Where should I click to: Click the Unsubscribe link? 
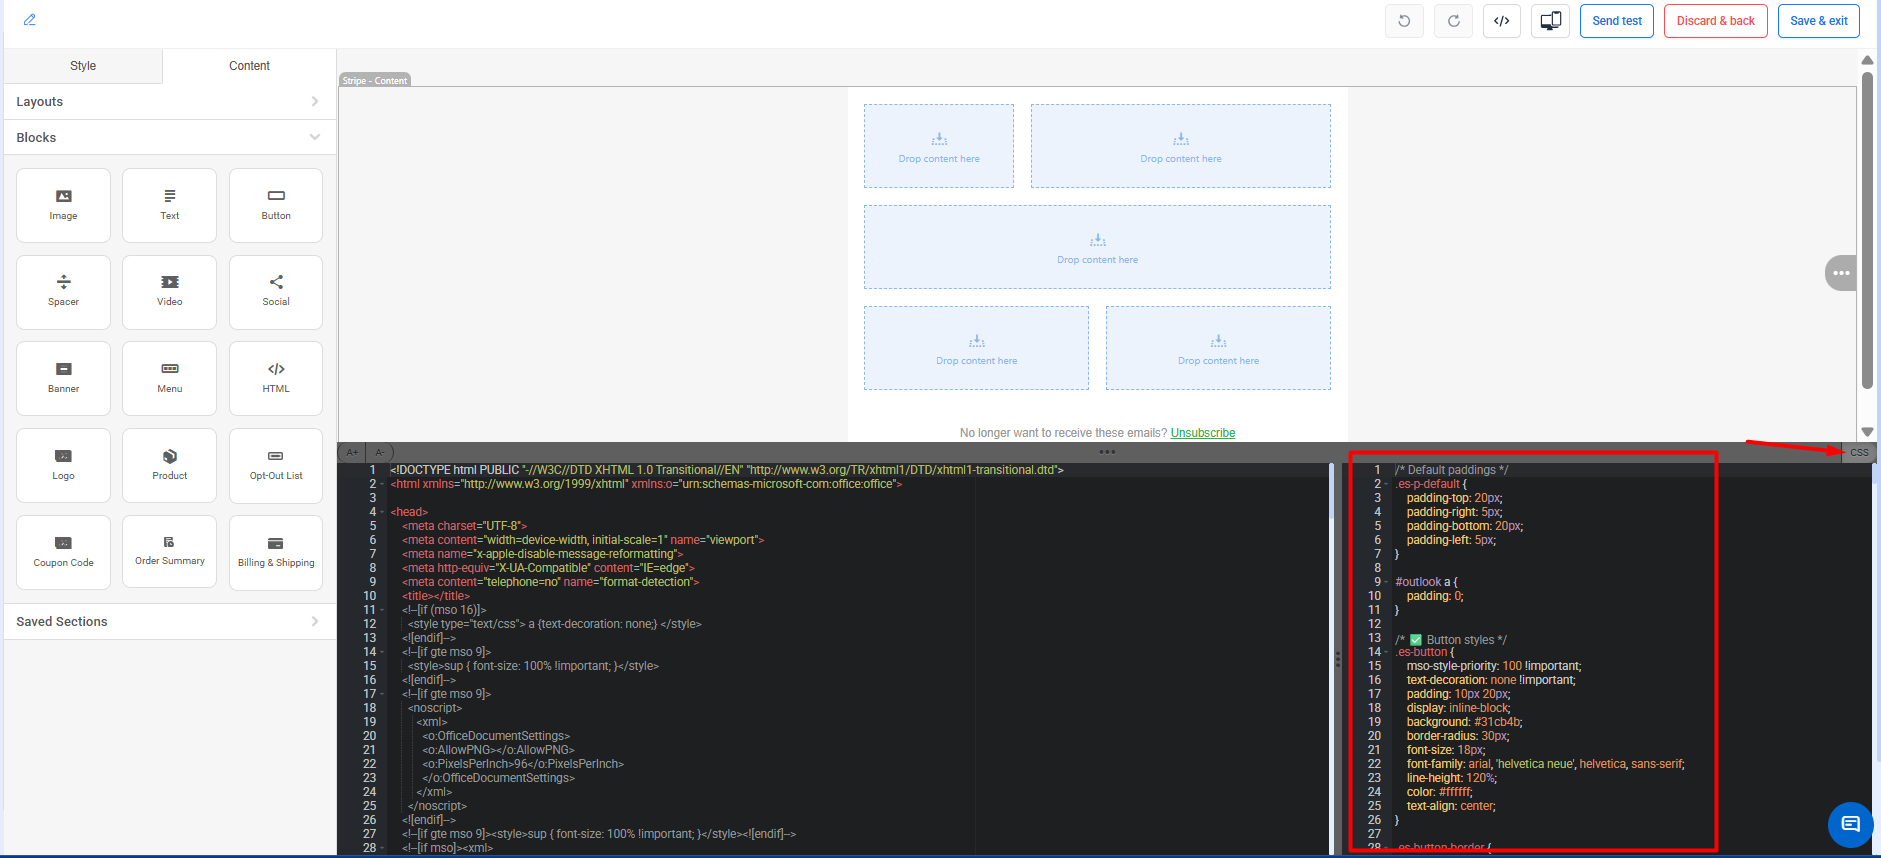pos(1202,433)
